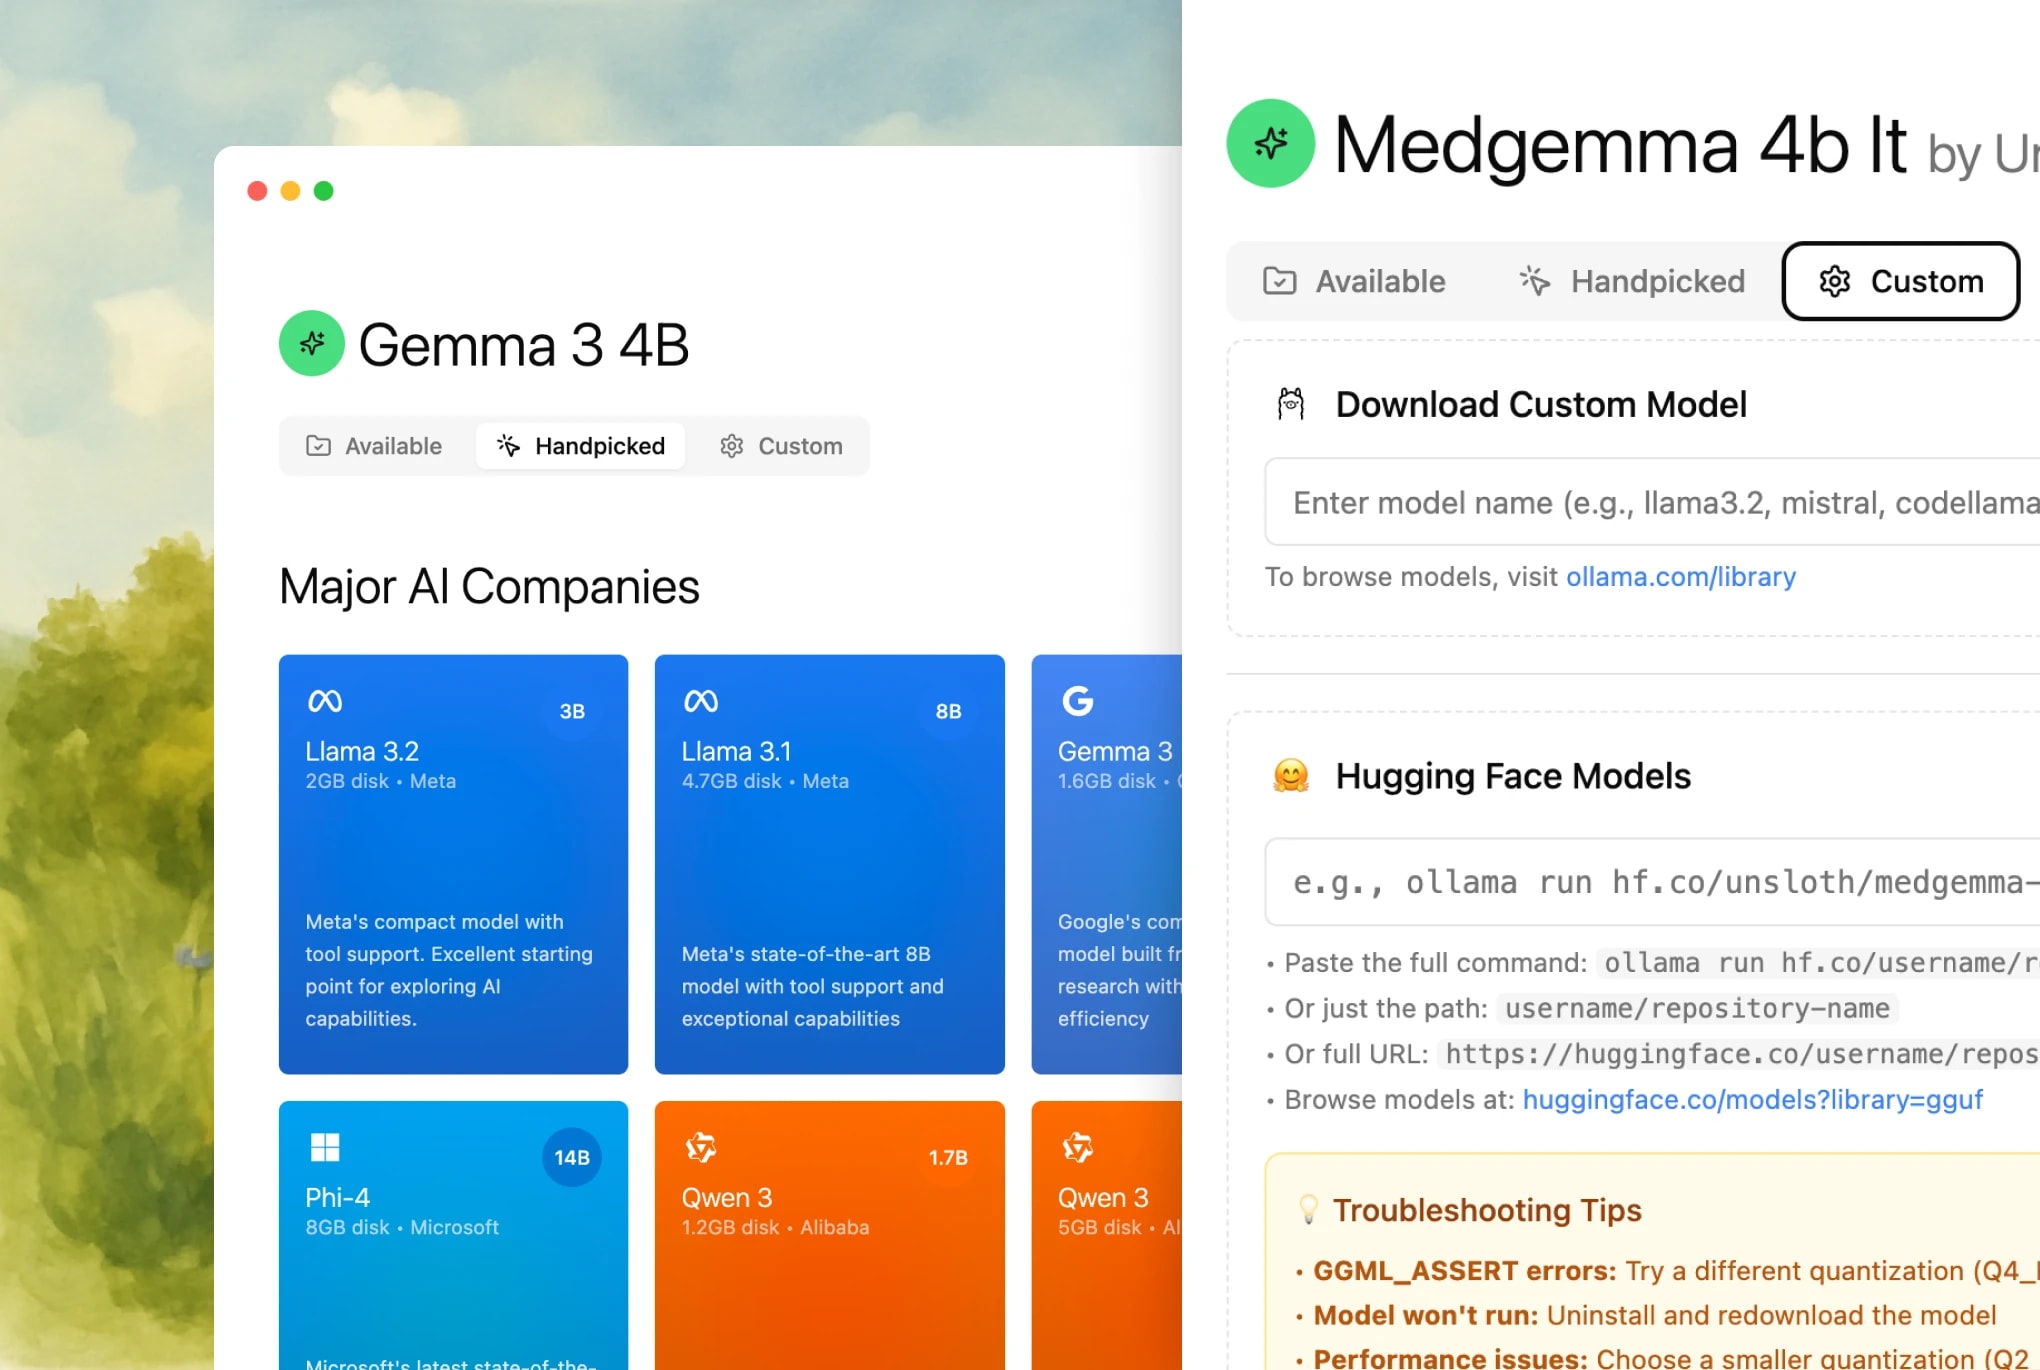Screen dimensions: 2040x1370
Task: Click the Qwen logo on the 5GB card
Action: pos(1078,1147)
